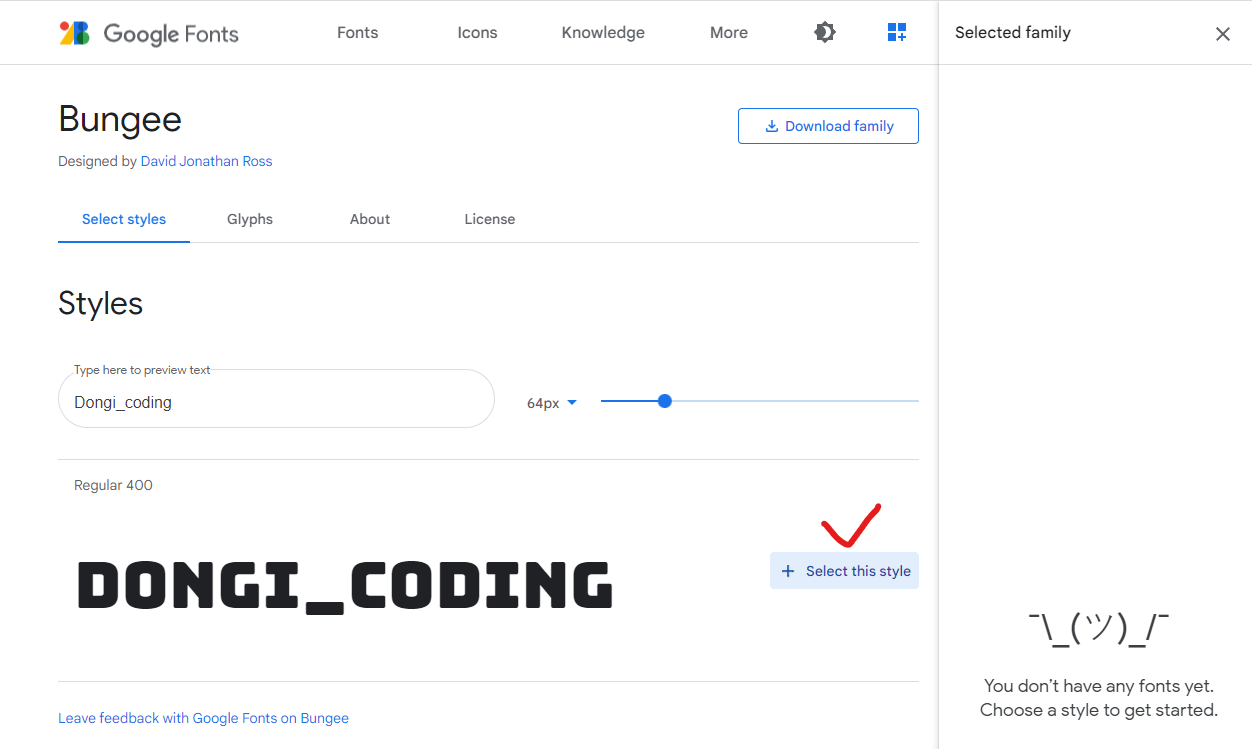Click the DONGI_CODING font preview text

tap(345, 586)
